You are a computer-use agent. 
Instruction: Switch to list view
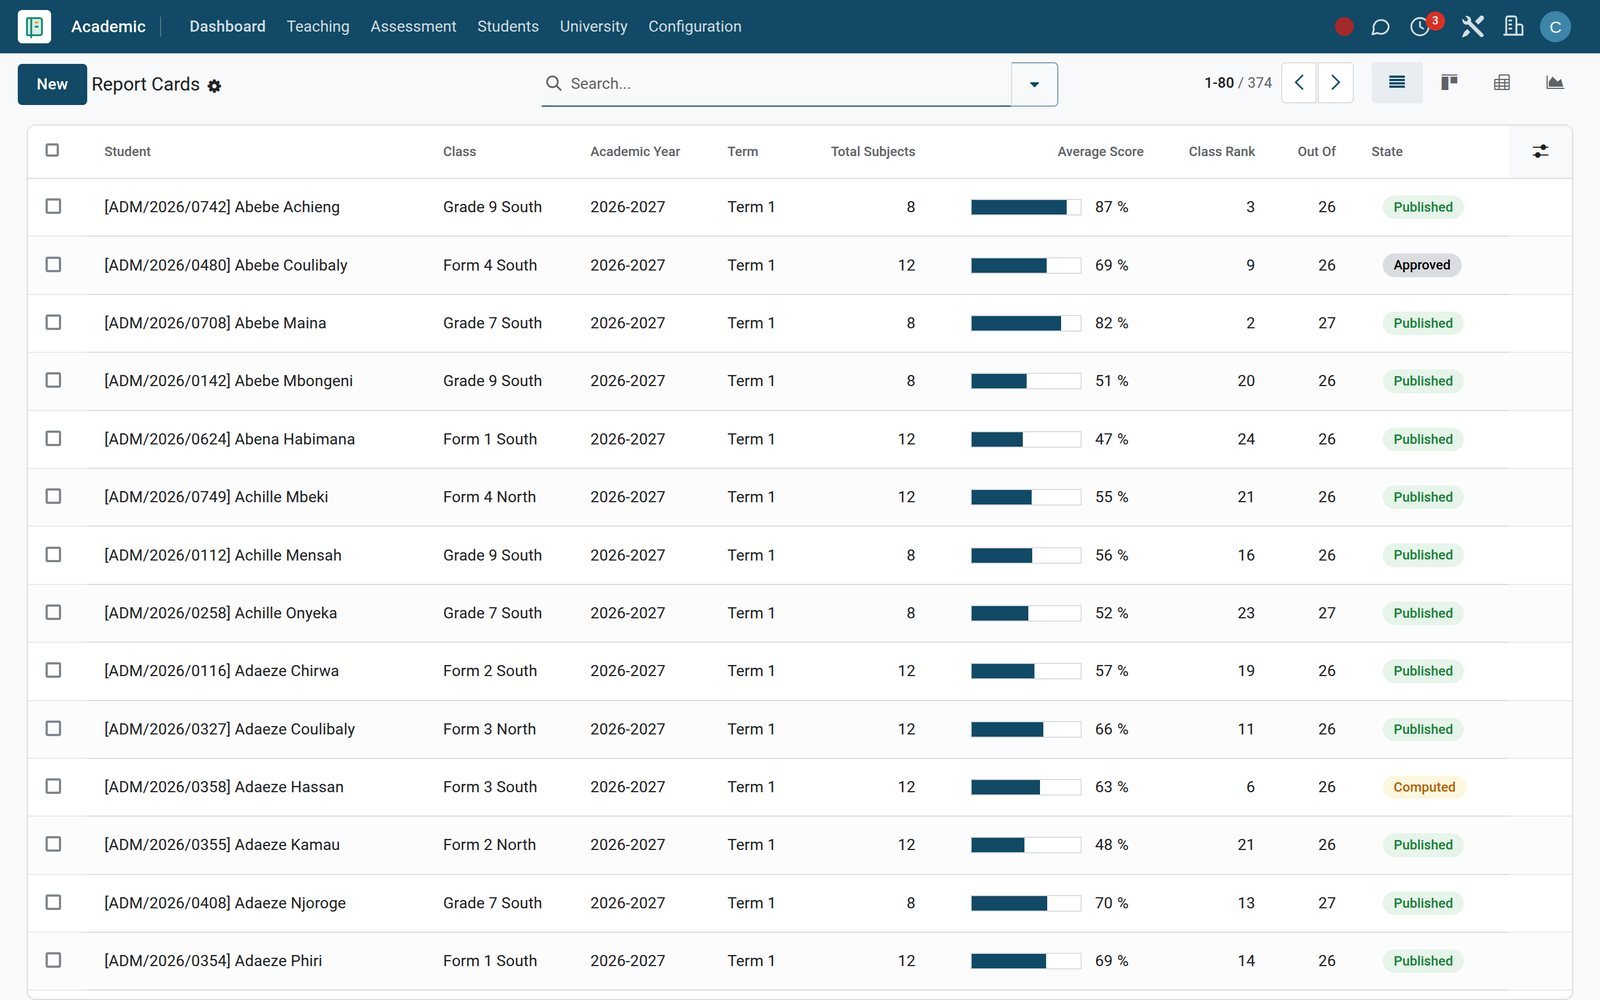[x=1397, y=83]
